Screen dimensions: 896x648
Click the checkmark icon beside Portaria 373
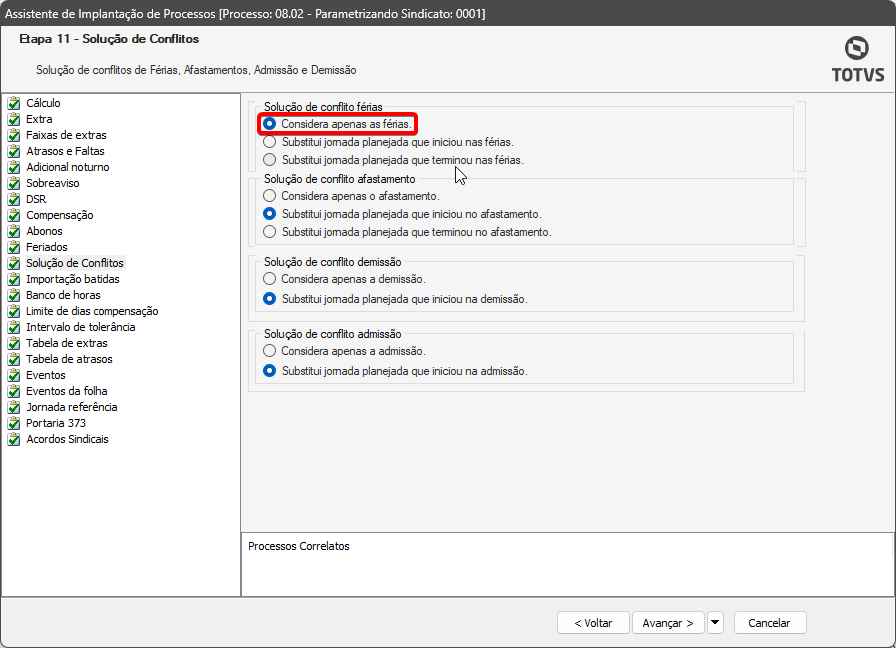[x=14, y=423]
